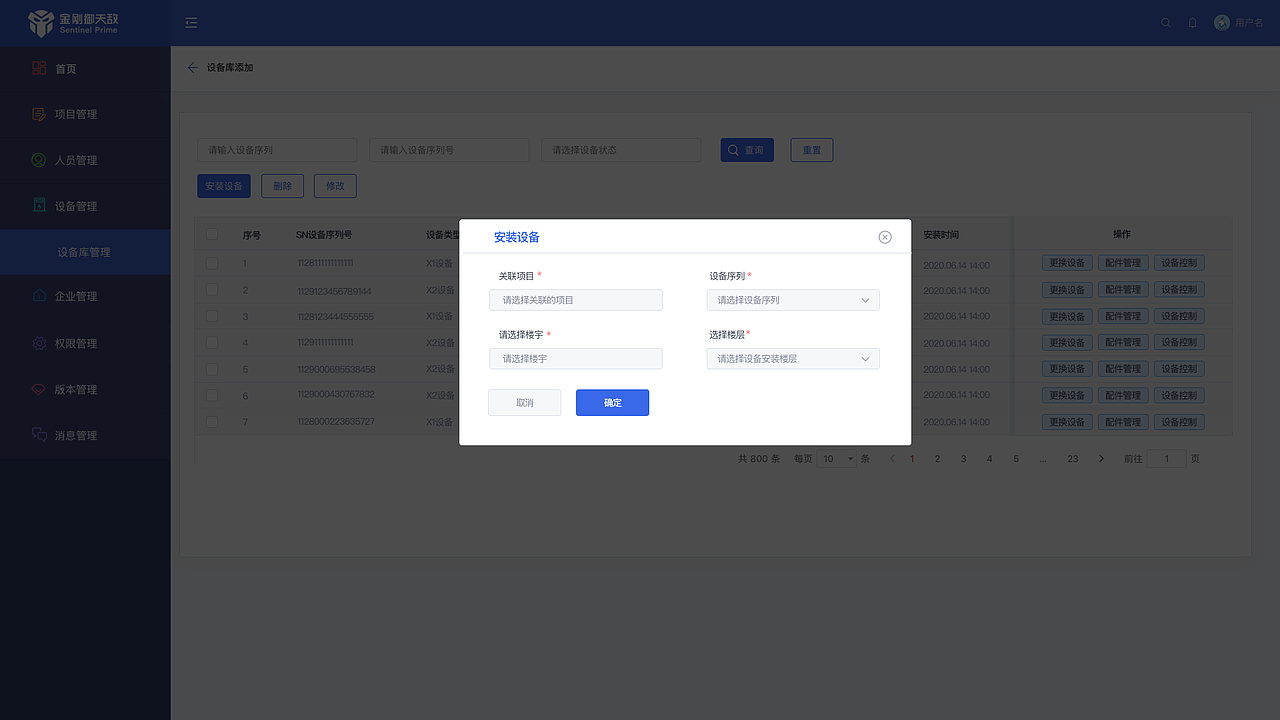Open the 请选择设备状态 filter dropdown
The height and width of the screenshot is (720, 1280).
[x=621, y=150]
